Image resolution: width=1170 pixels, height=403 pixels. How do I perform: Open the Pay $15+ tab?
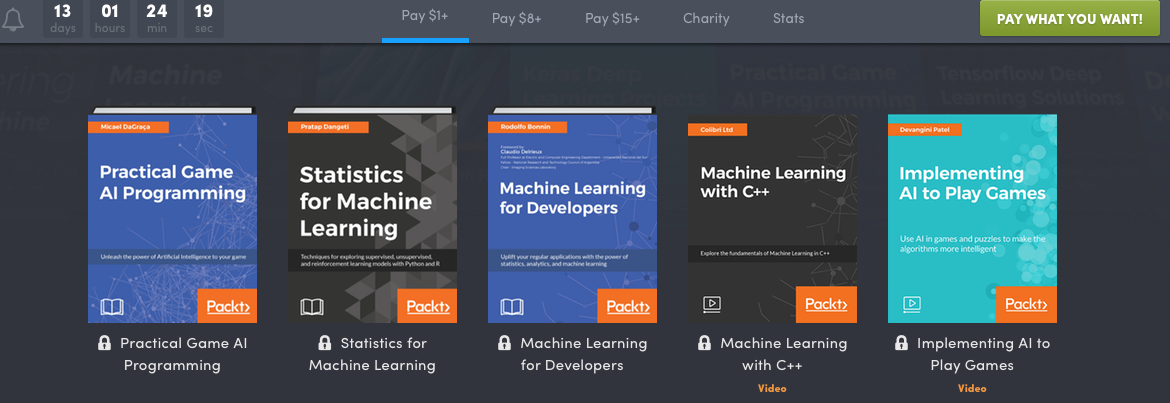click(x=612, y=19)
